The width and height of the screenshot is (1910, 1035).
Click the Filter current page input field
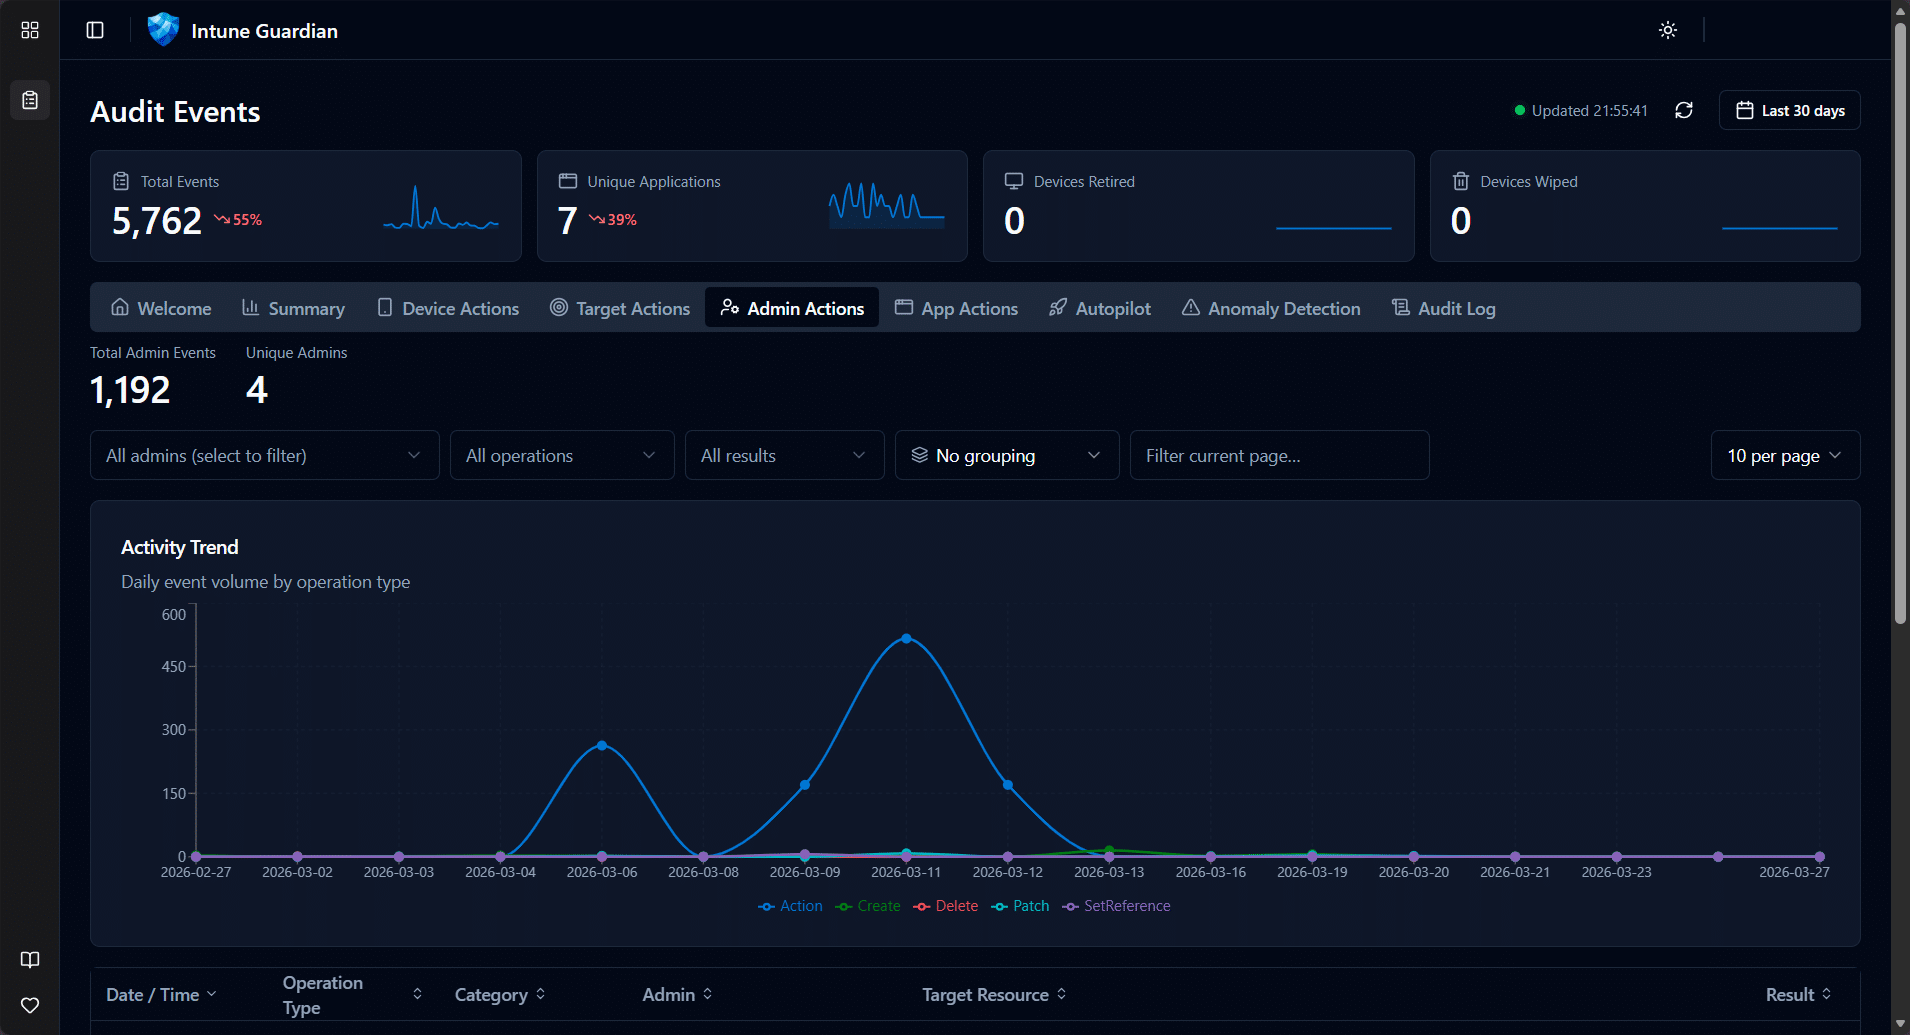point(1279,456)
